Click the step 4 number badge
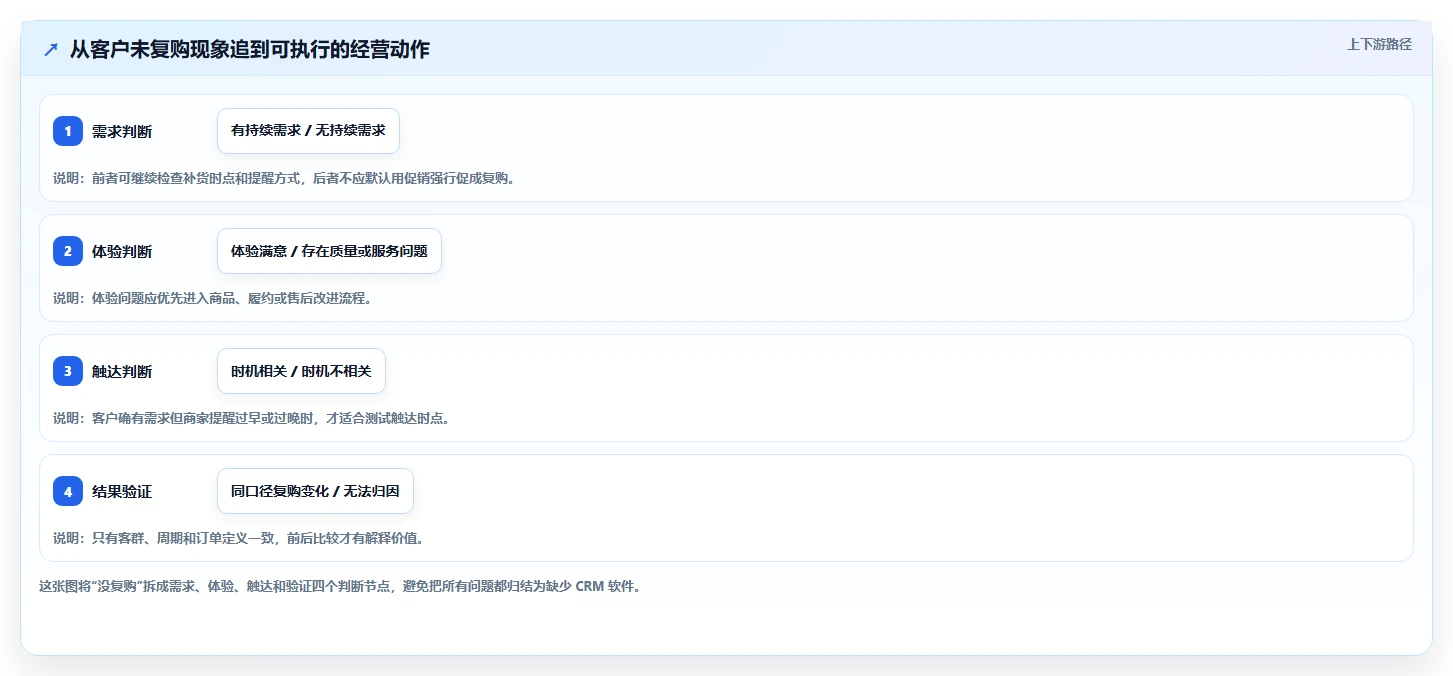 tap(68, 491)
